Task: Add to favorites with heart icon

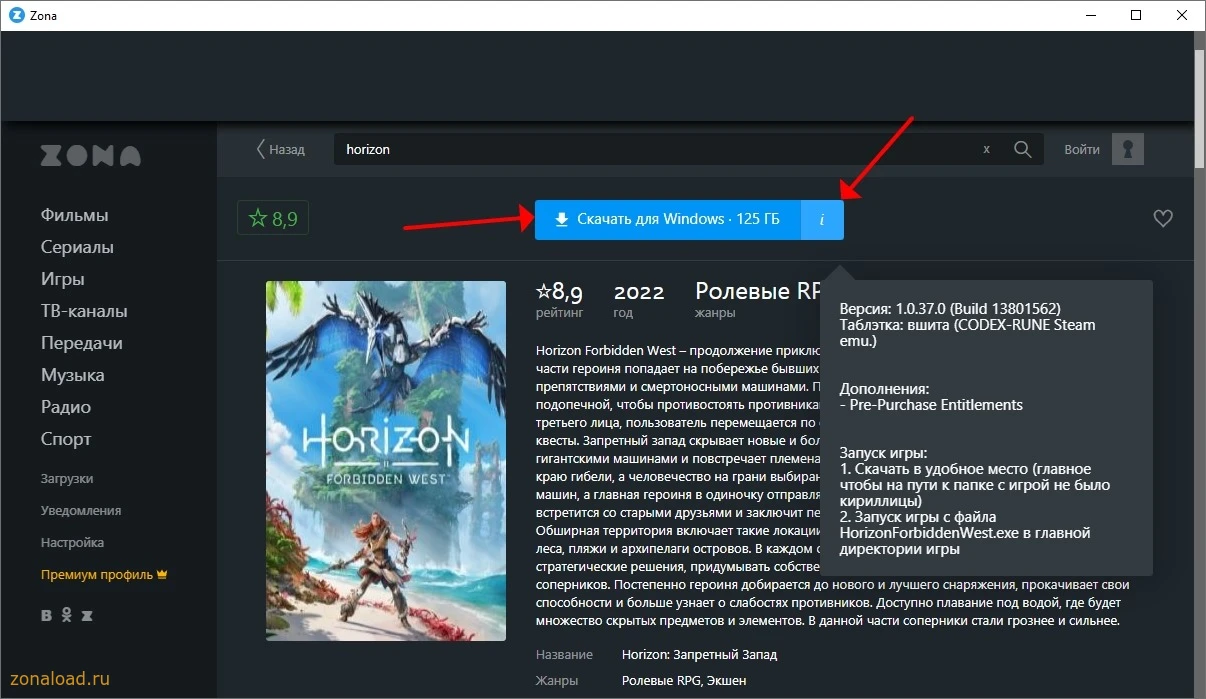Action: (x=1162, y=218)
